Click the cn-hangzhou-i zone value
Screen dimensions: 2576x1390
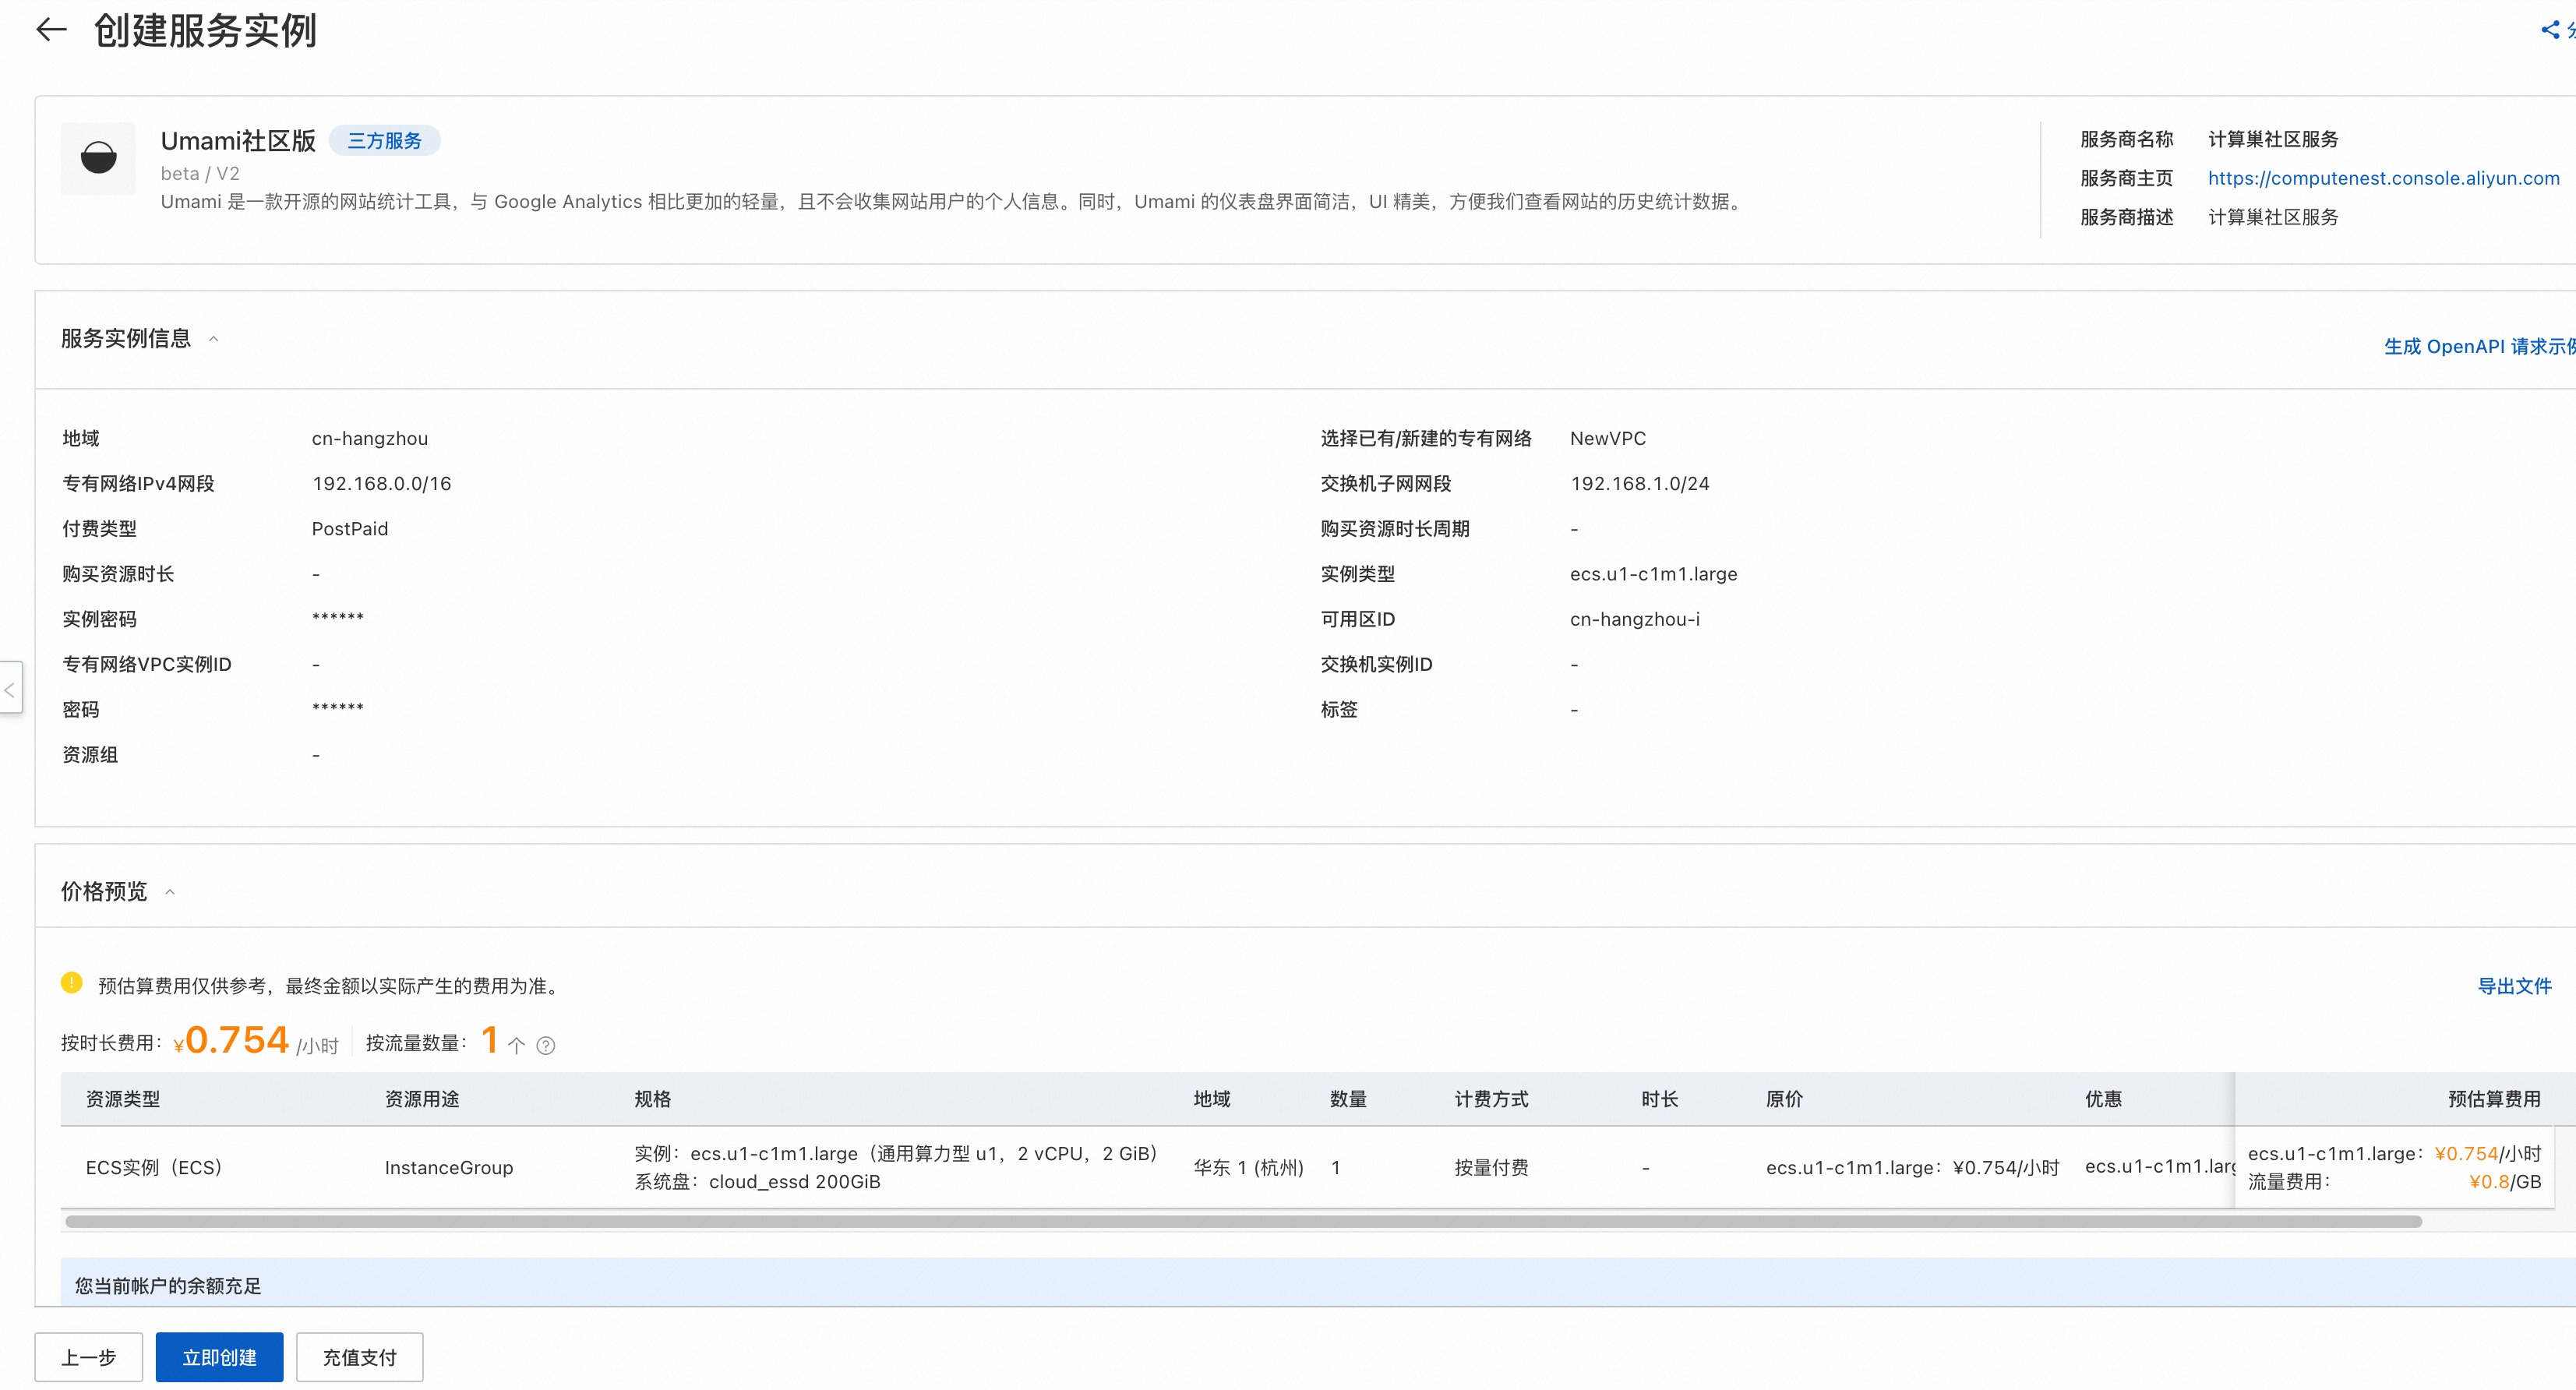[1635, 619]
